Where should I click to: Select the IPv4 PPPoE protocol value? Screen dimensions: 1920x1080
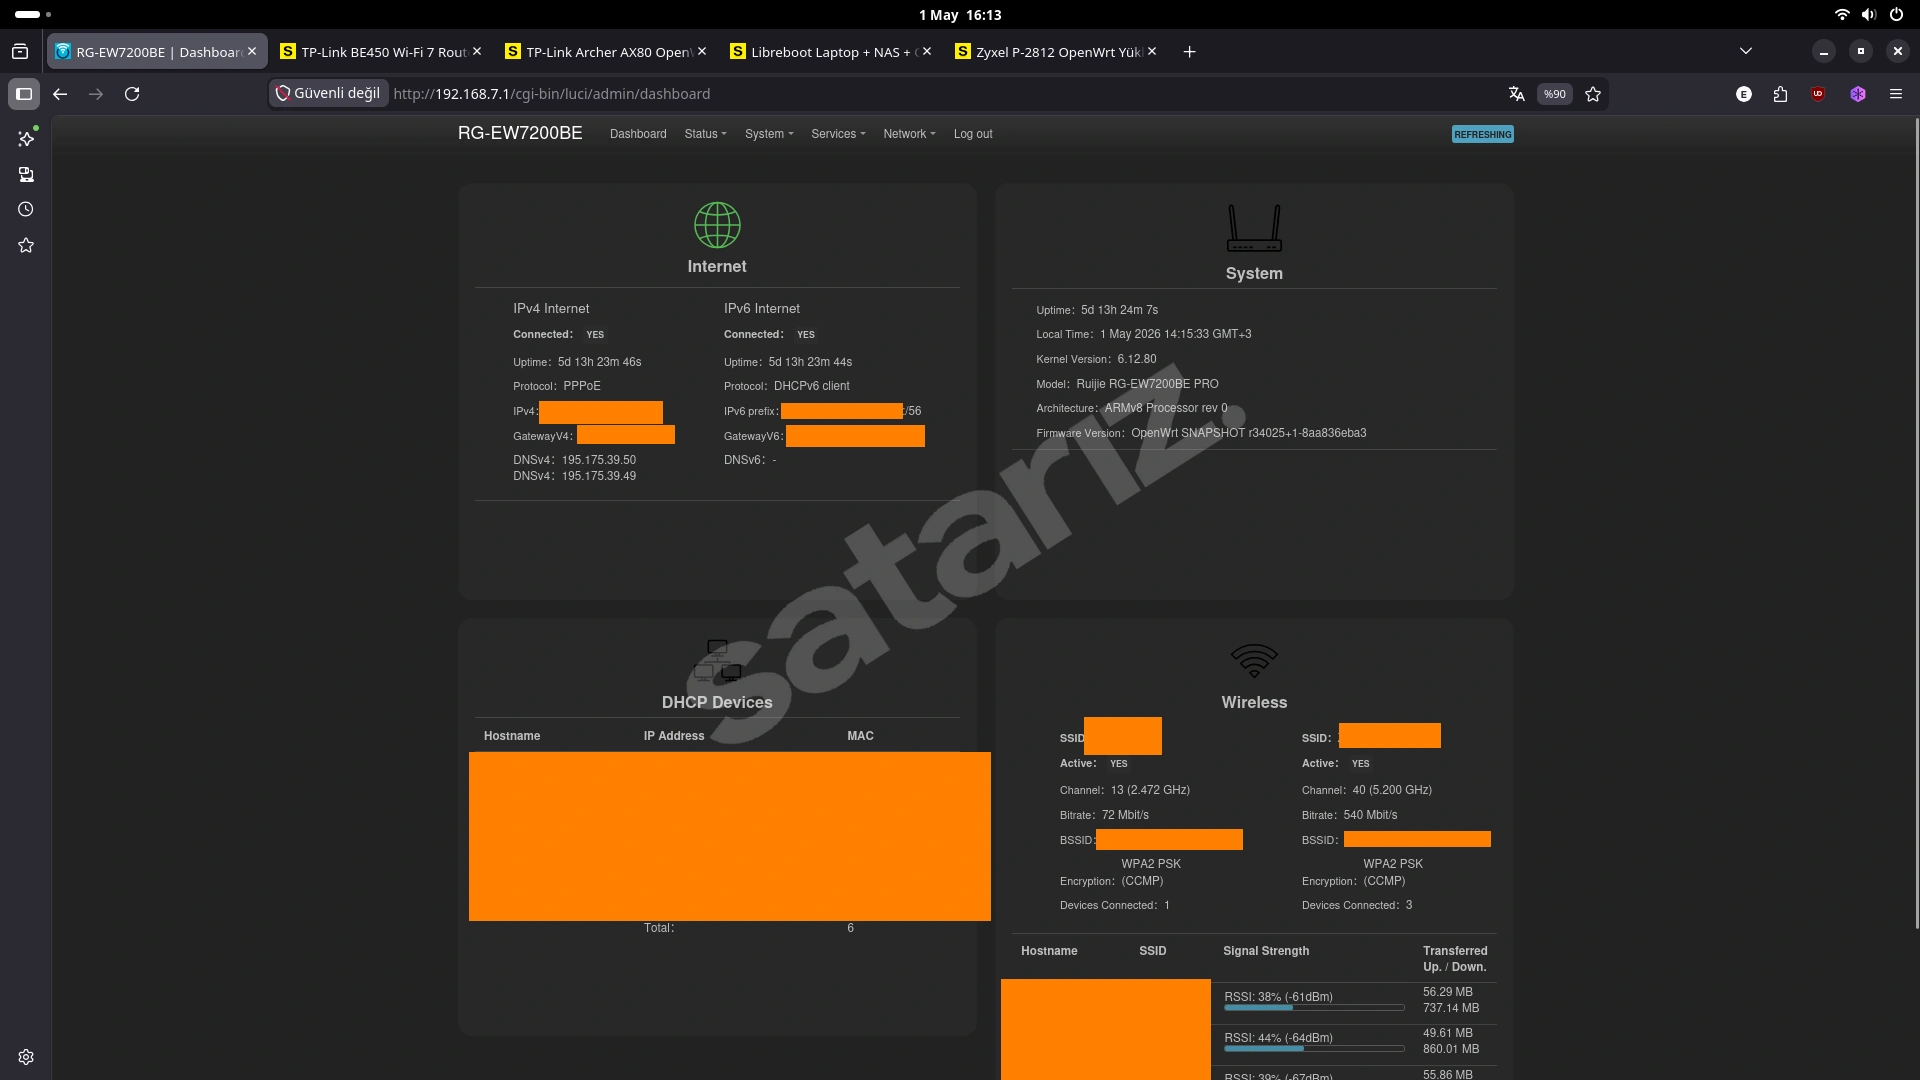point(582,386)
